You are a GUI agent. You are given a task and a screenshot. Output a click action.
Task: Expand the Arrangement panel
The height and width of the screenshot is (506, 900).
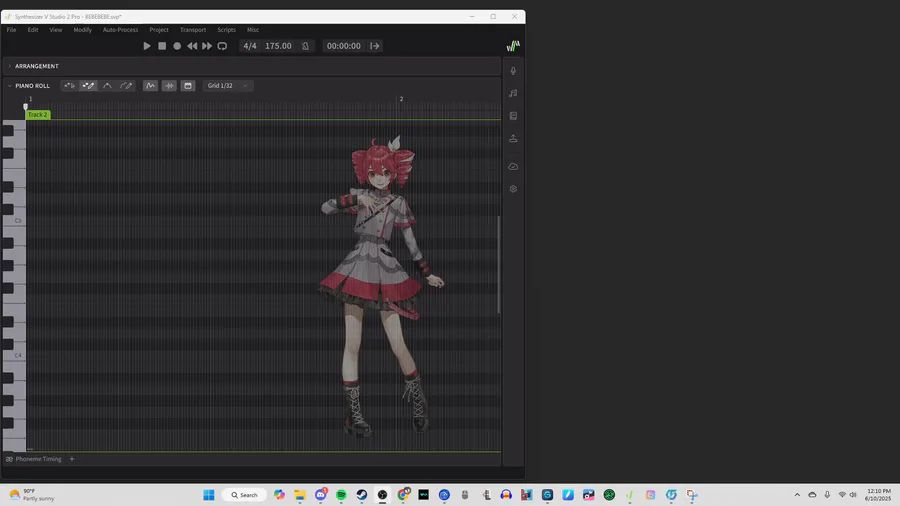click(10, 66)
